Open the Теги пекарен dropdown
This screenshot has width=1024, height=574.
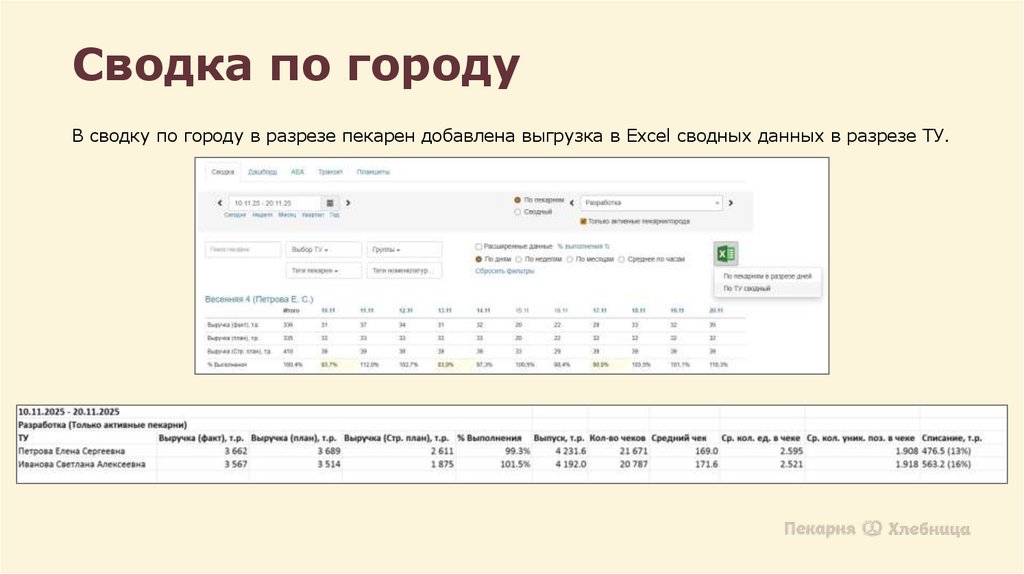tap(323, 270)
